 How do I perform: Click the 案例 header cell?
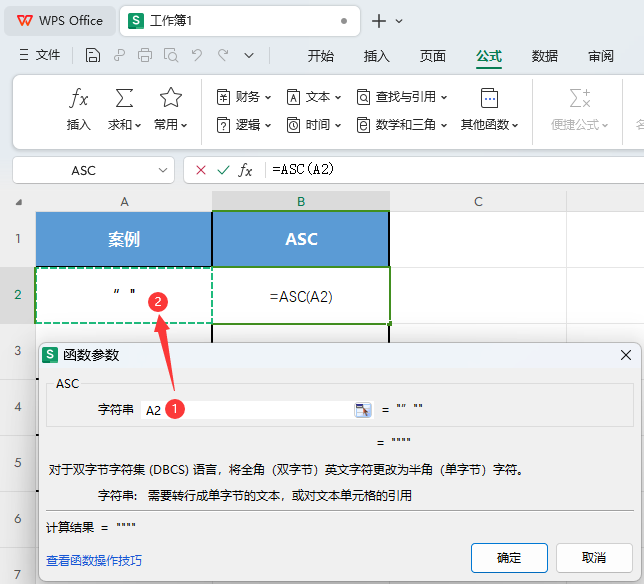click(124, 239)
